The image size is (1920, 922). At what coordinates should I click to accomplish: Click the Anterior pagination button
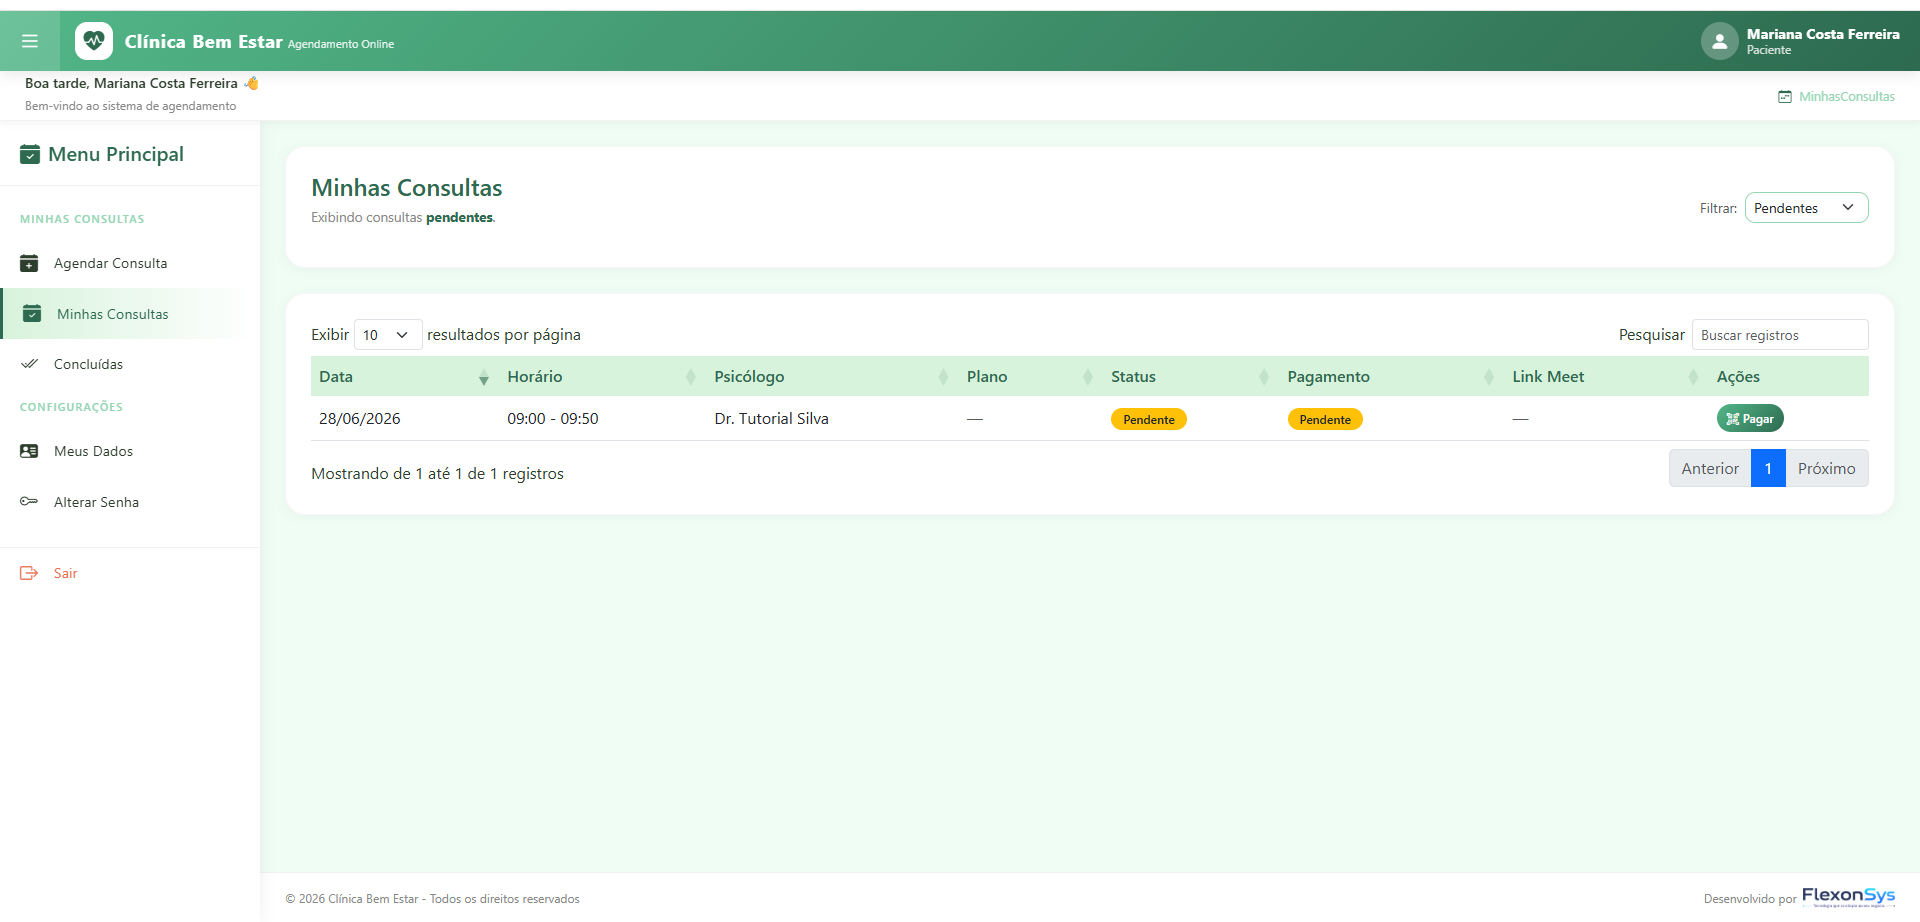(x=1710, y=468)
